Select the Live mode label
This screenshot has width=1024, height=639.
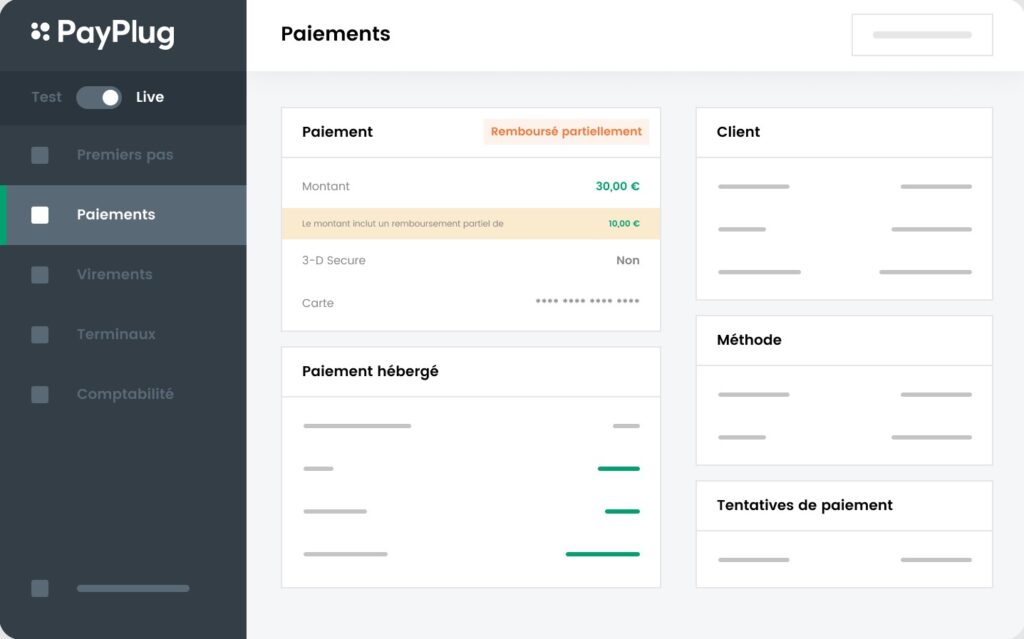[150, 97]
